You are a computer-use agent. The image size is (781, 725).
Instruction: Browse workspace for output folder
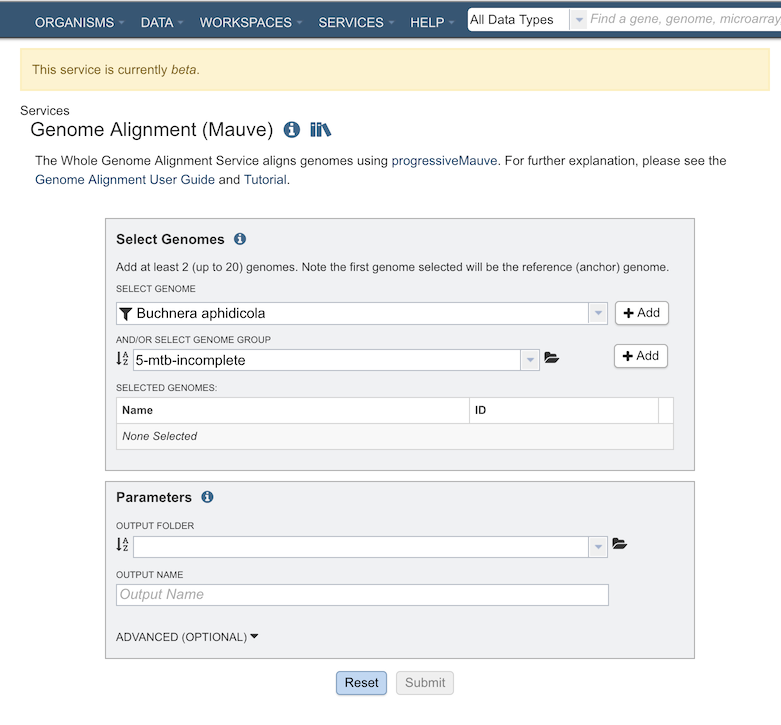click(619, 543)
